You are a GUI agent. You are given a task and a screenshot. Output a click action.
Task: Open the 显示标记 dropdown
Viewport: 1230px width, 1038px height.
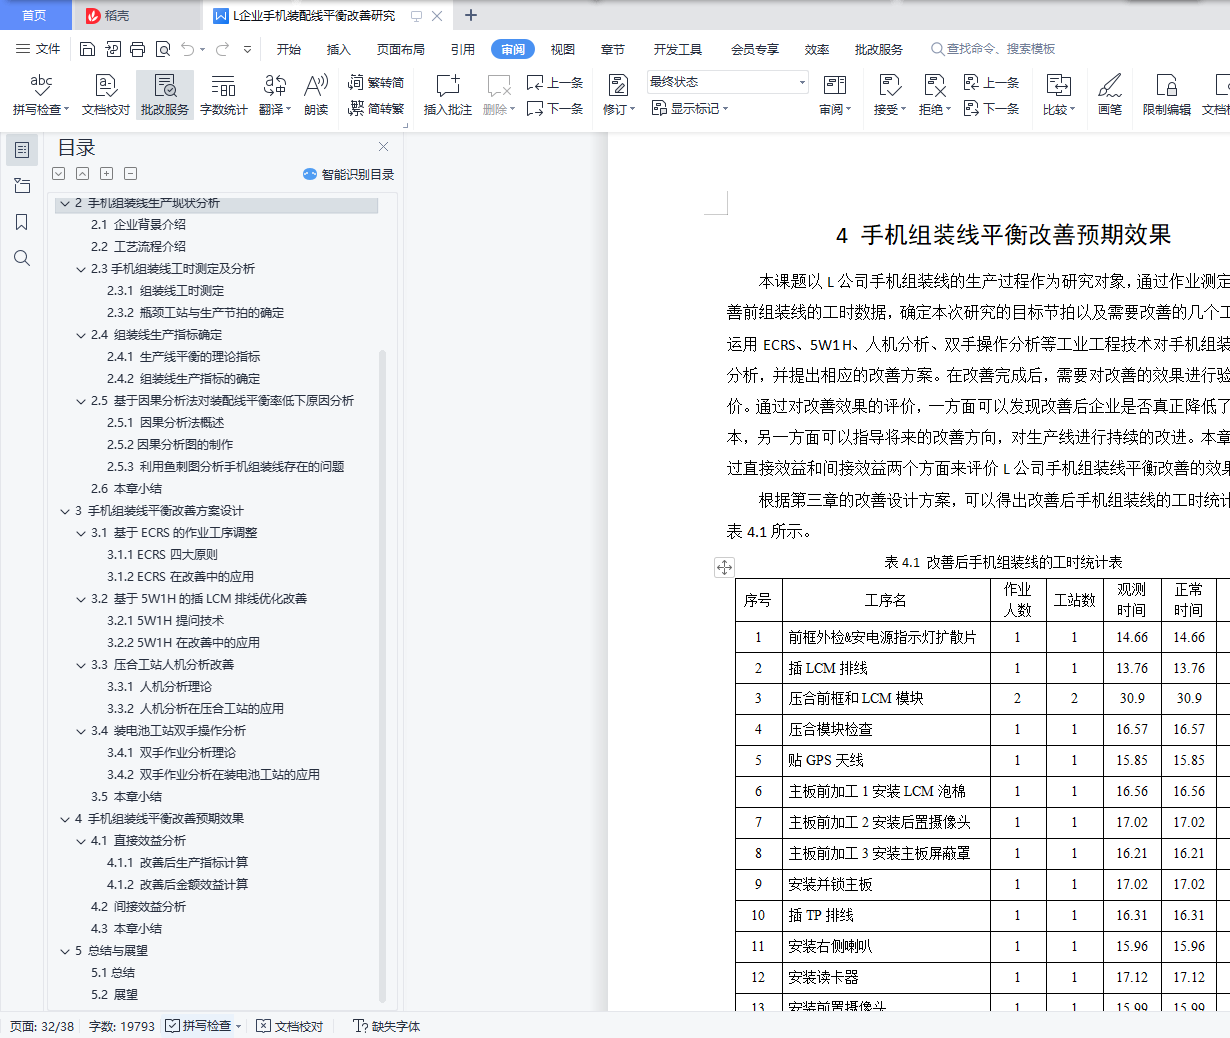click(x=690, y=108)
